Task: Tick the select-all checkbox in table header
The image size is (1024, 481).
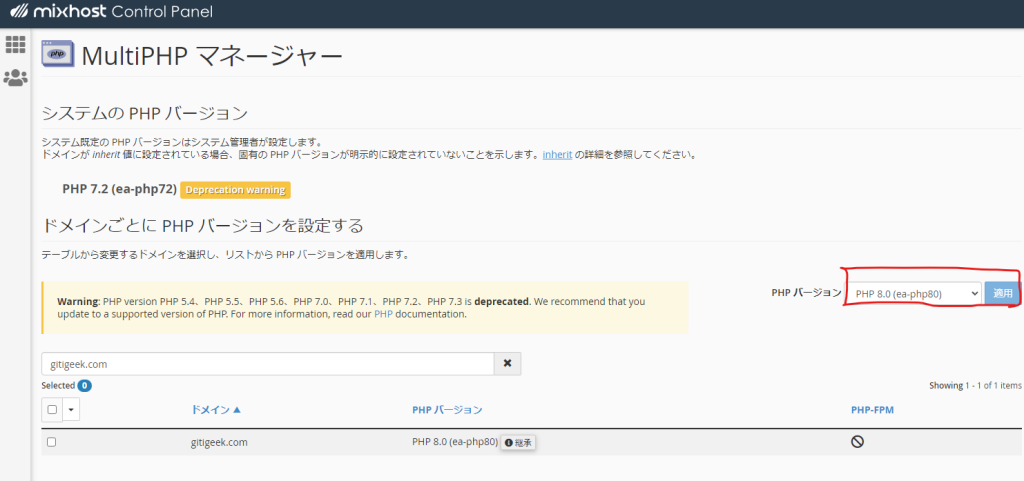Action: pyautogui.click(x=52, y=410)
